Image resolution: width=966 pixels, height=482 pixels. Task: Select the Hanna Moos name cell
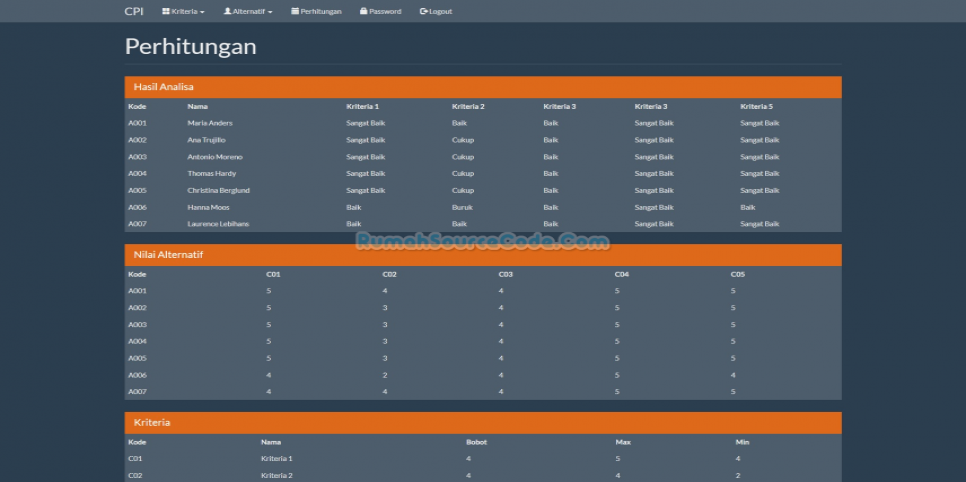208,207
